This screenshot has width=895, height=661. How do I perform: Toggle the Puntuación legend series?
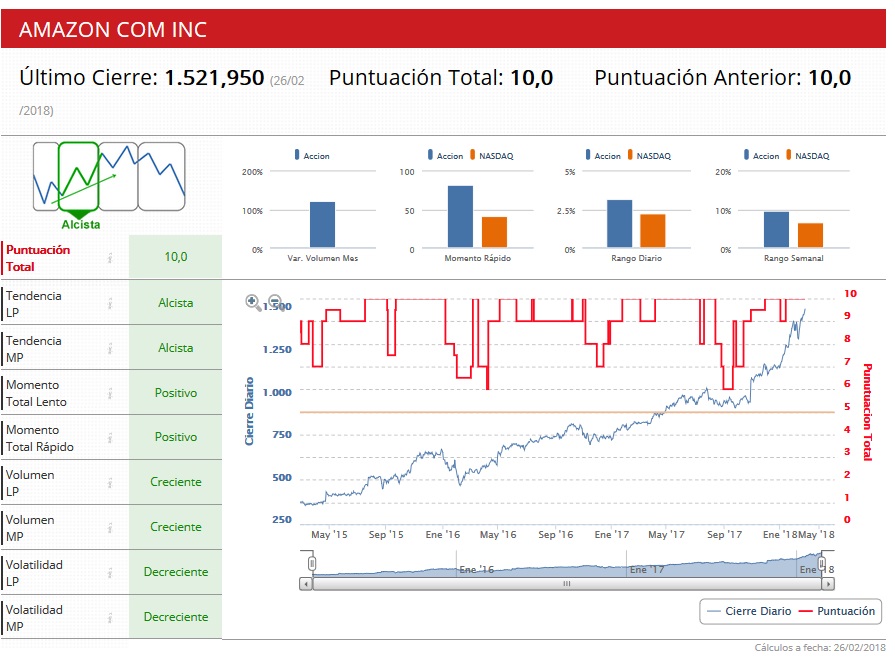[x=836, y=611]
